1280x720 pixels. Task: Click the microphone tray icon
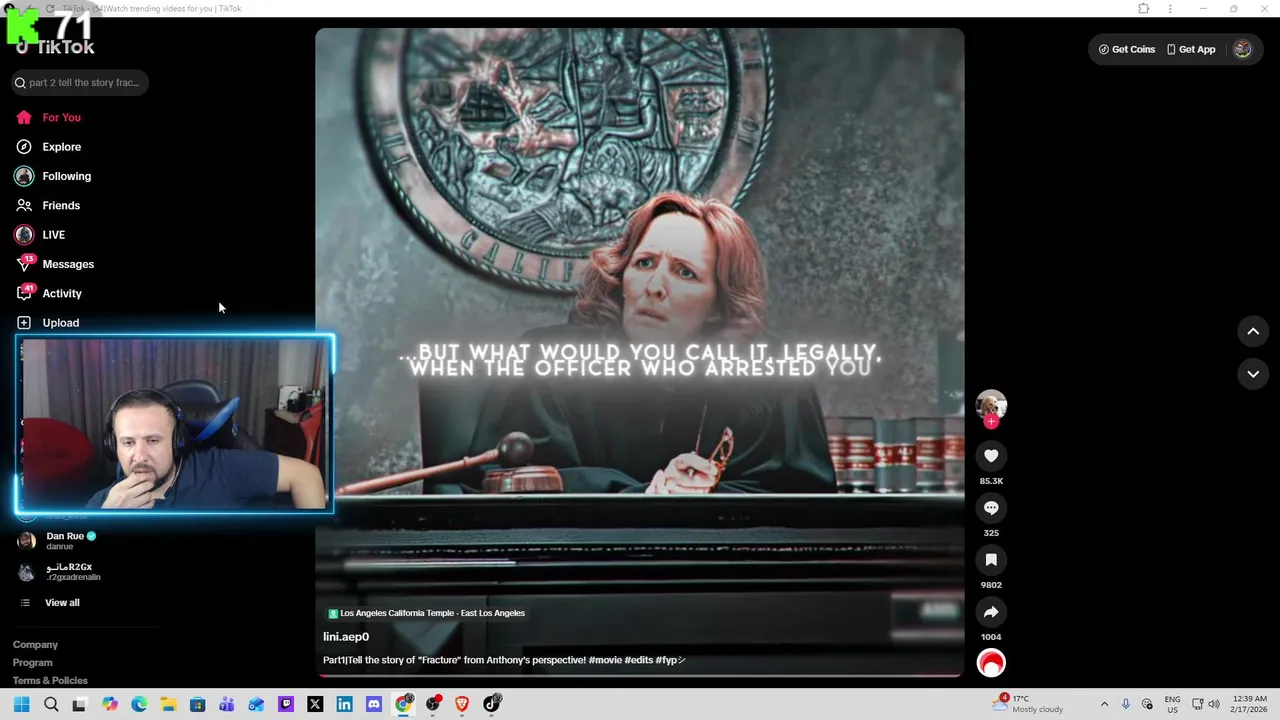click(1126, 704)
